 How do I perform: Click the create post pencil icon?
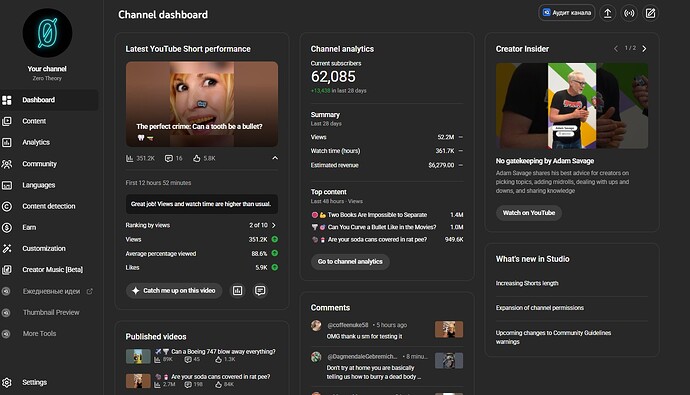coord(650,13)
